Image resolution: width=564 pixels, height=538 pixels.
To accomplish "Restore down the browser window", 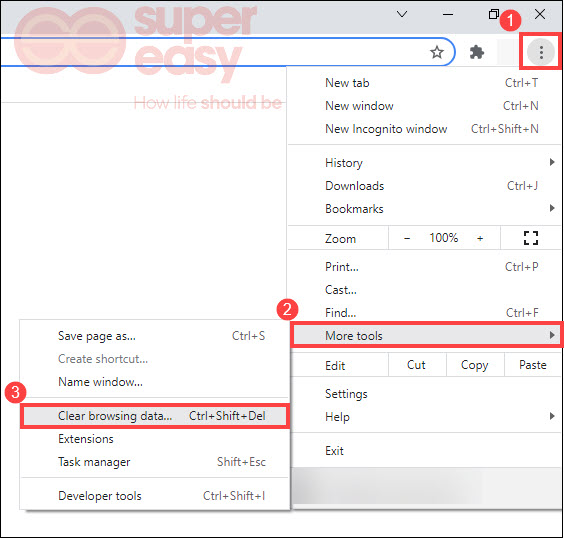I will (x=494, y=14).
